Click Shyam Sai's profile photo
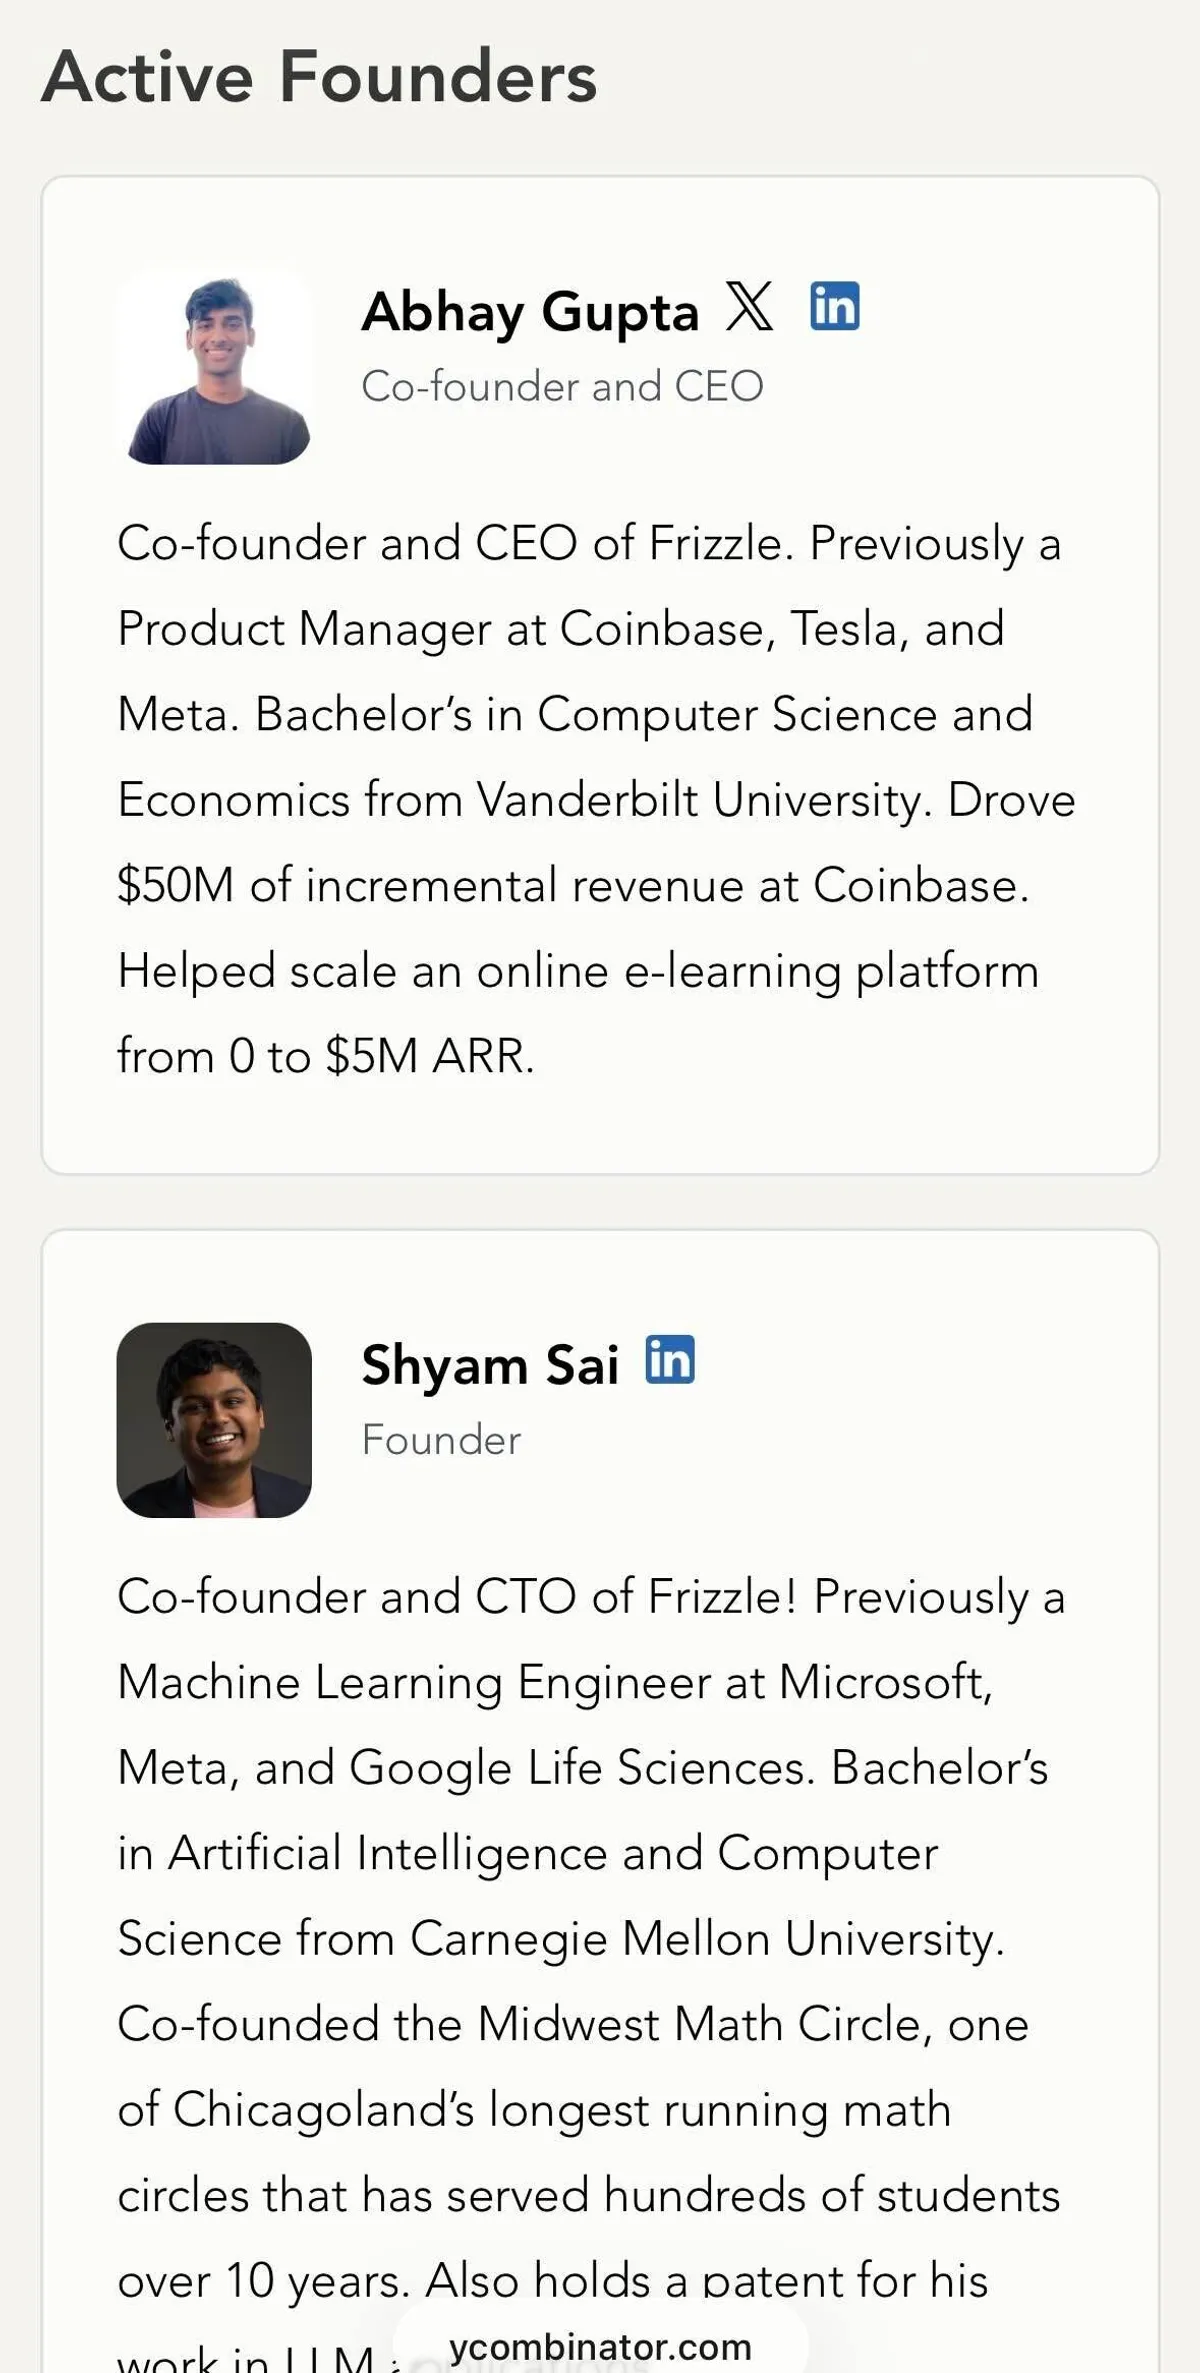 tap(214, 1420)
